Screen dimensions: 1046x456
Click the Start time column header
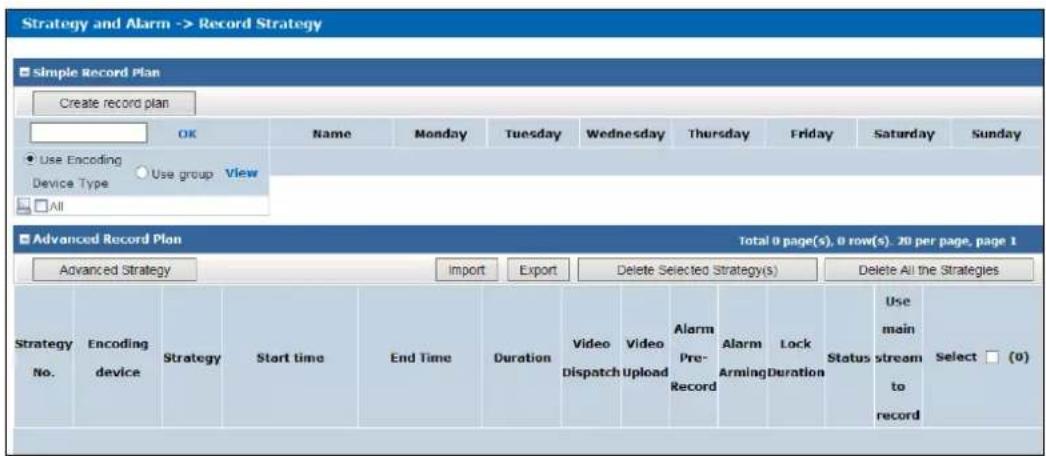290,358
